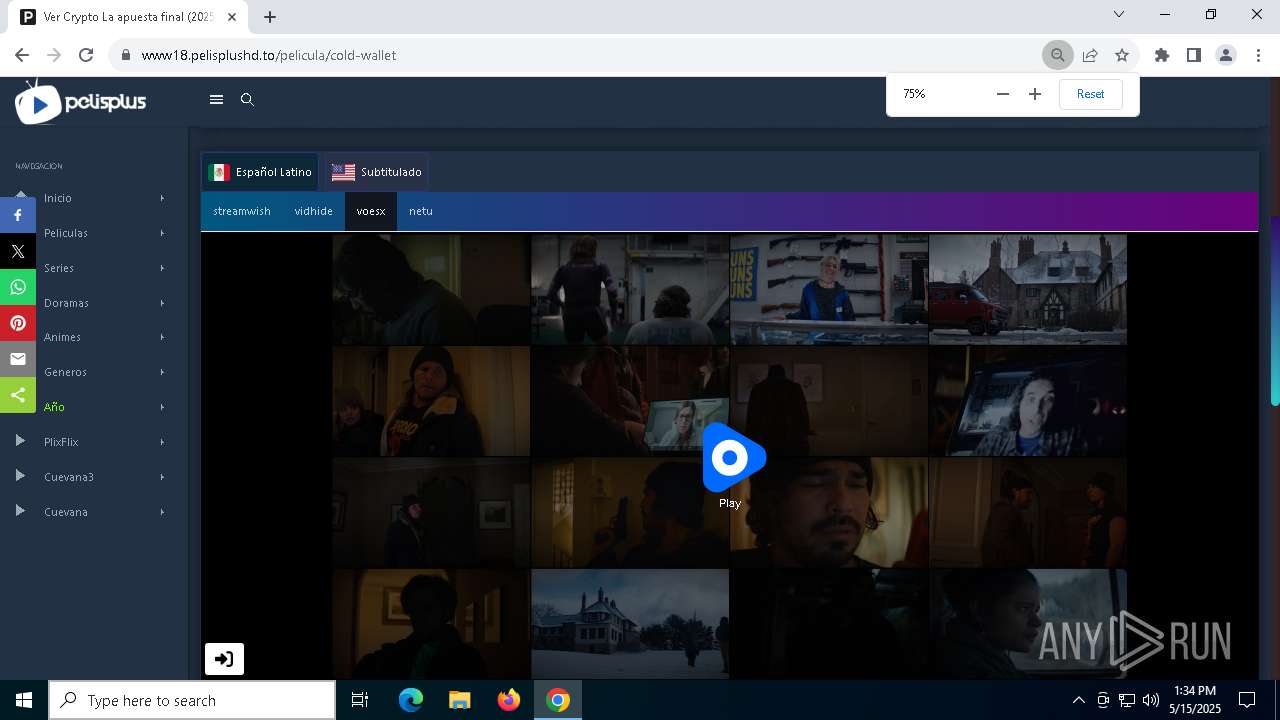This screenshot has width=1280, height=720.
Task: Expand the Peliculas submenu arrow
Action: point(162,233)
